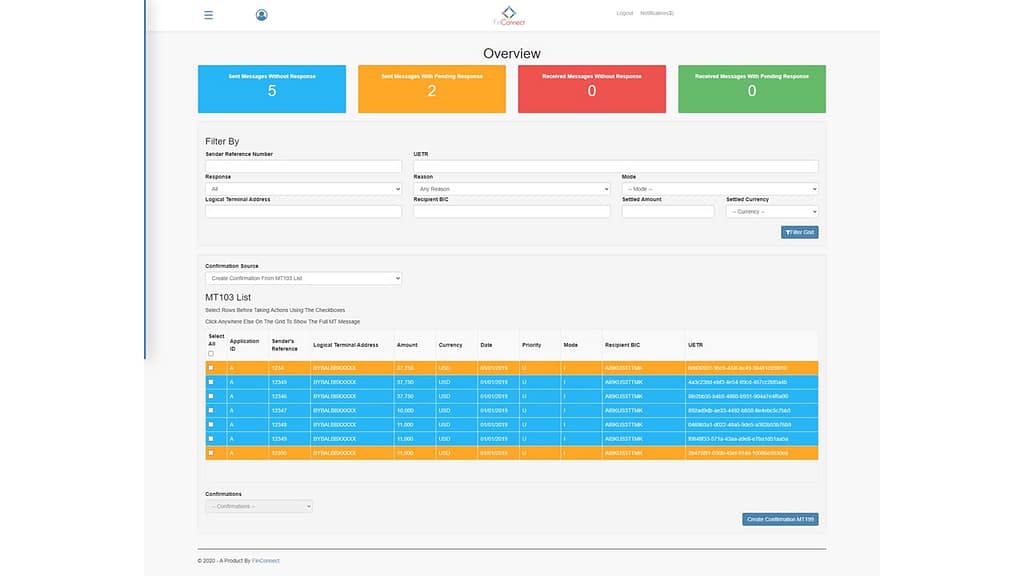
Task: Open the Confirmation Source dropdown
Action: coord(303,278)
